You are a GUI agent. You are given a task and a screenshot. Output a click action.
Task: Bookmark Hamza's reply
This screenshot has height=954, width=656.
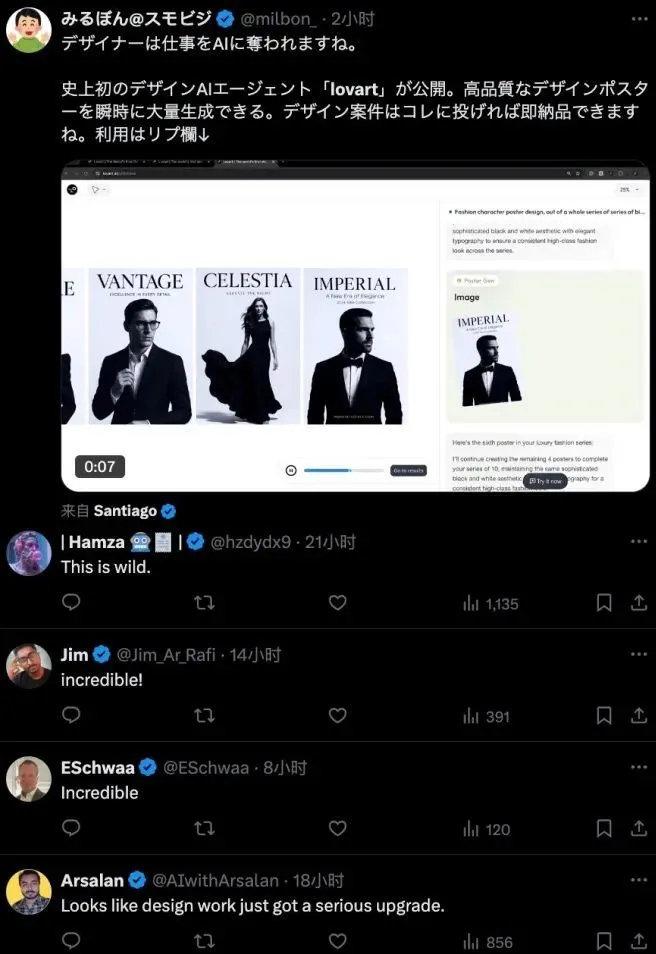(x=604, y=602)
